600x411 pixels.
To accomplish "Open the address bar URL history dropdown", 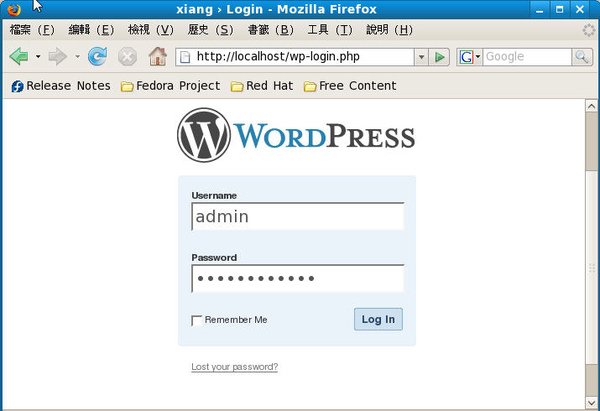I will (421, 57).
